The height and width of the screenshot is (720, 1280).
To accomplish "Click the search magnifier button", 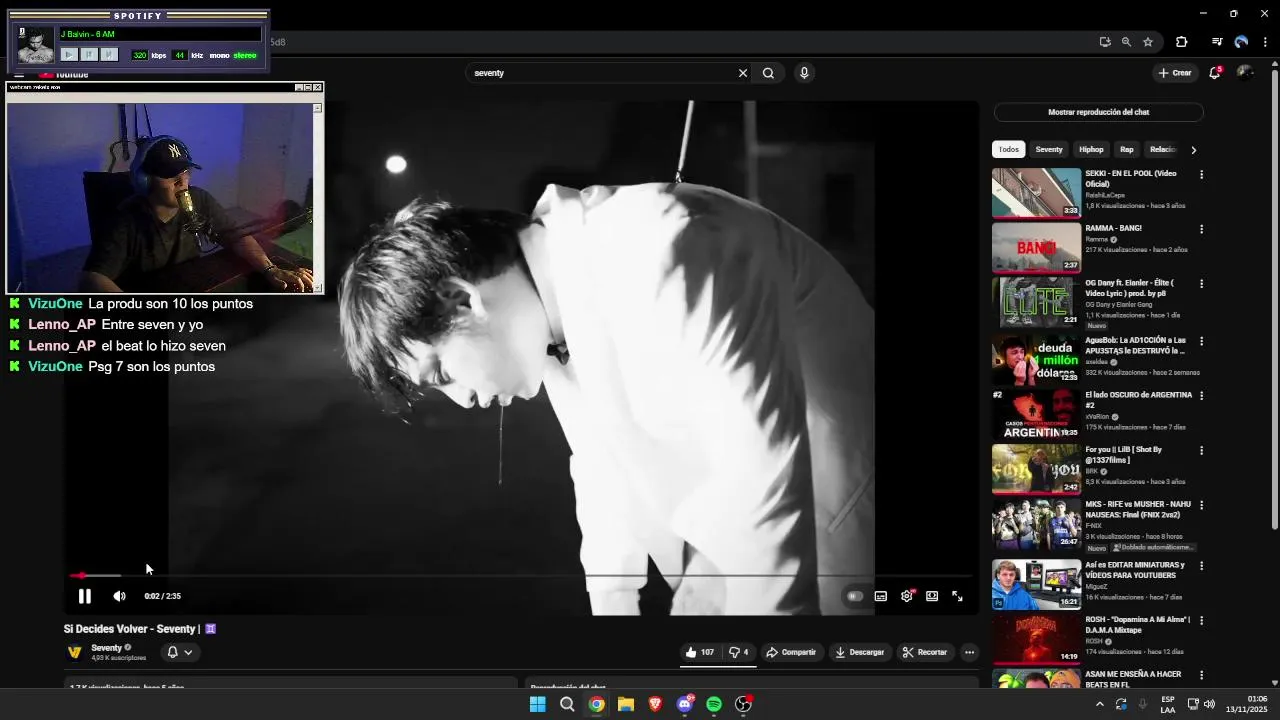I will tap(768, 73).
